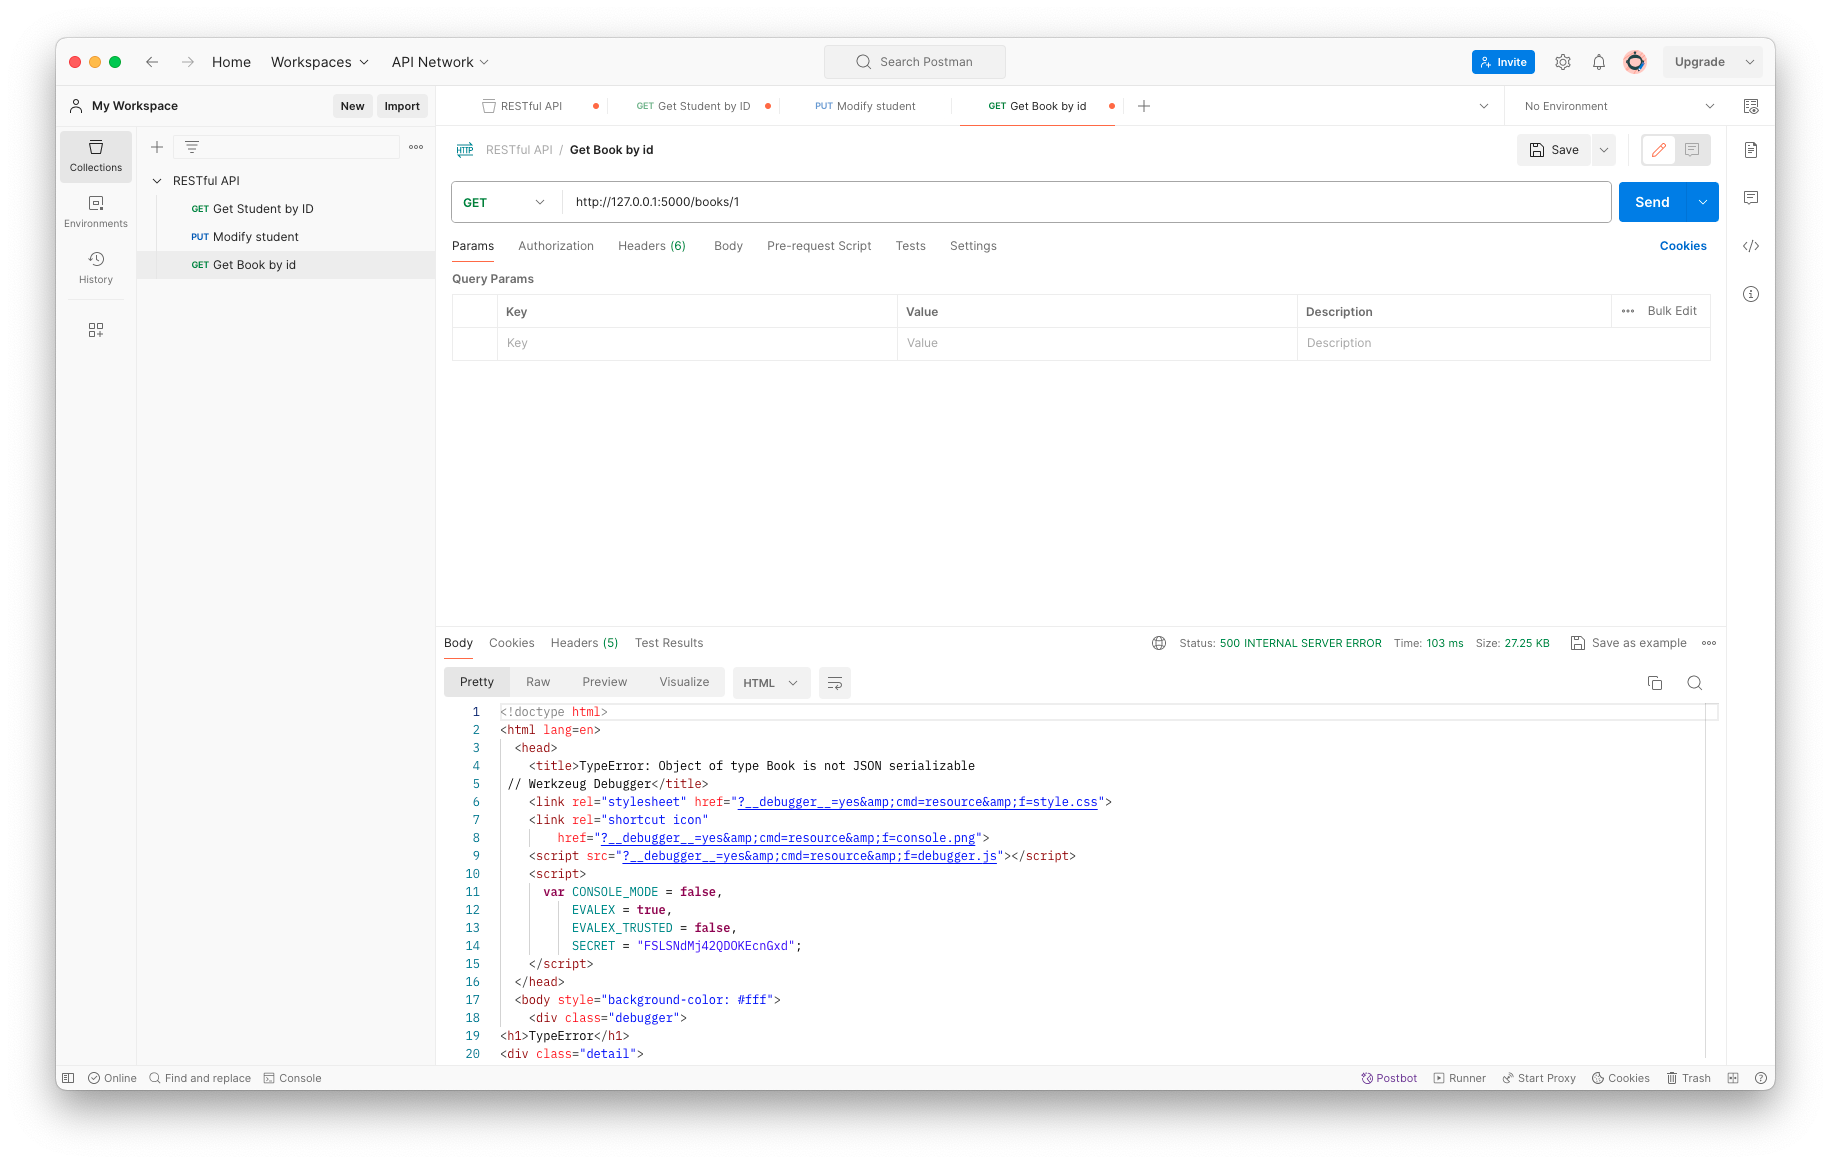
Task: Expand the Upgrade dropdown arrow
Action: [x=1750, y=62]
